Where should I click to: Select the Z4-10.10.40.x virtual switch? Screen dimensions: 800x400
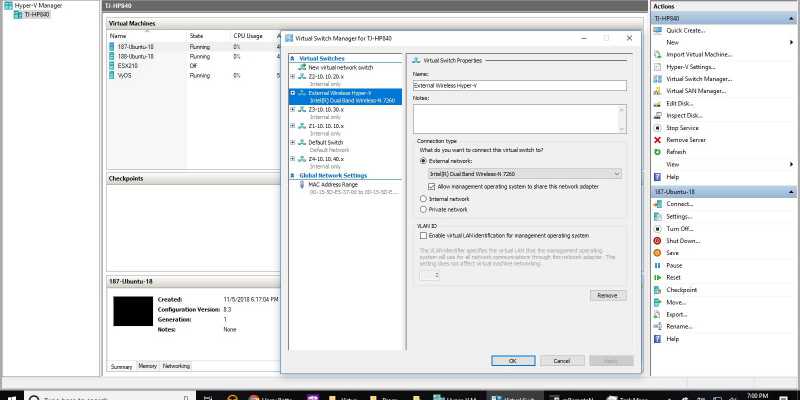(x=326, y=159)
